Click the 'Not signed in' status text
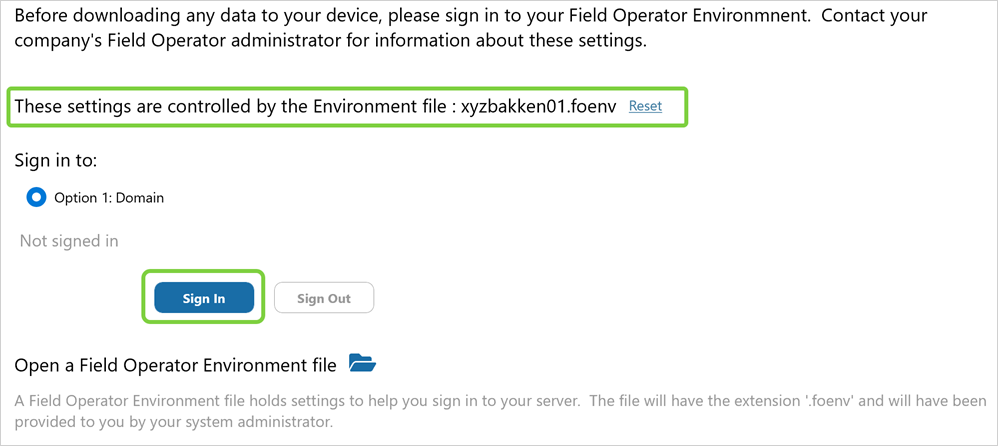The width and height of the screenshot is (998, 446). tap(69, 241)
